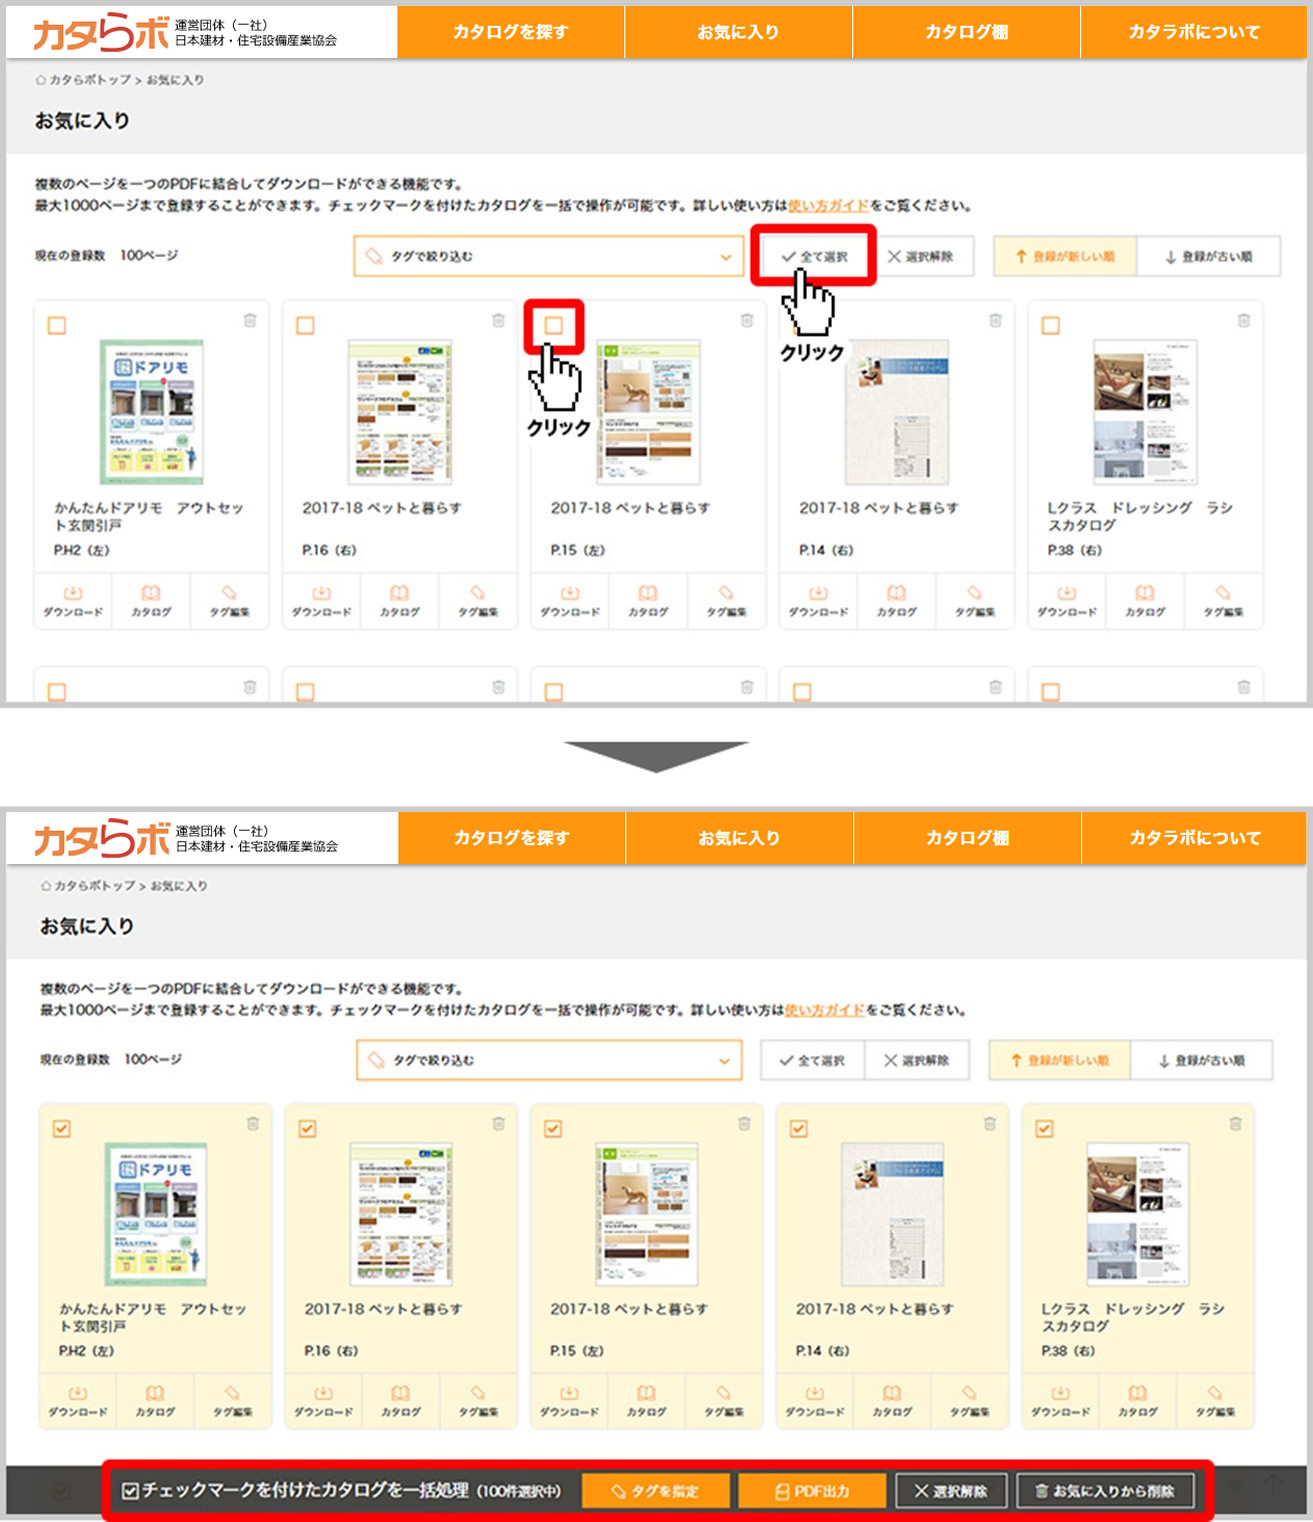Open カタログを探す tab in topmost header
This screenshot has height=1522, width=1313.
(x=510, y=32)
